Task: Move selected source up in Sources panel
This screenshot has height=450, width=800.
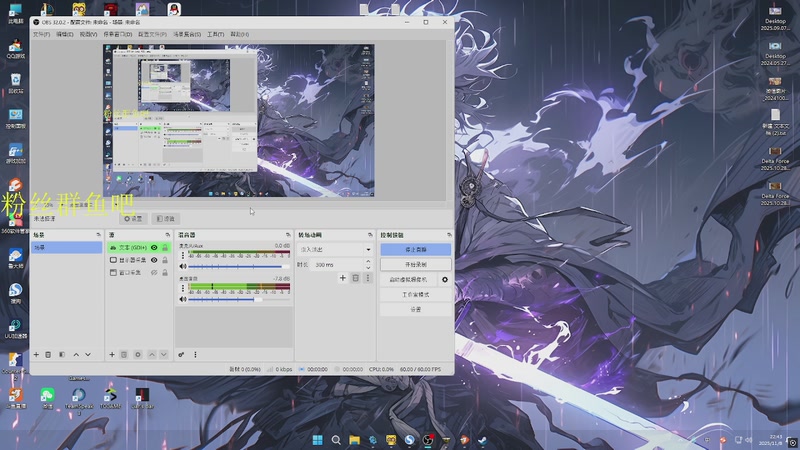Action: point(152,355)
